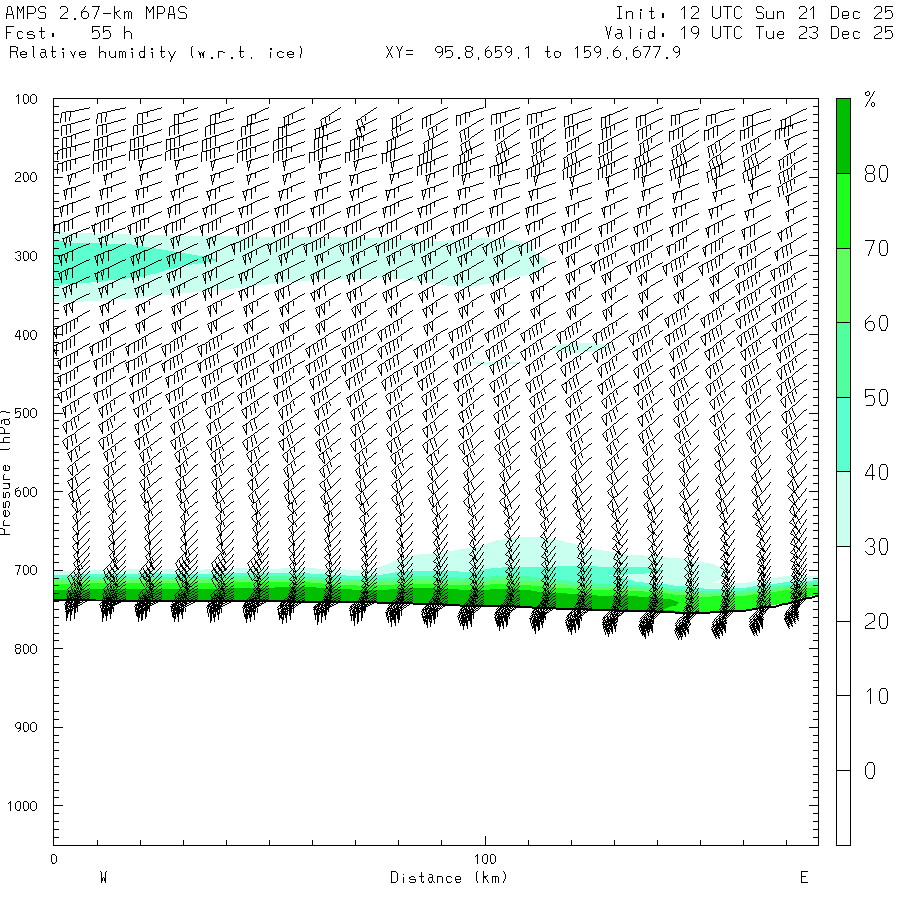
Task: Click the darkest green colorbar segment above 80
Action: (843, 136)
